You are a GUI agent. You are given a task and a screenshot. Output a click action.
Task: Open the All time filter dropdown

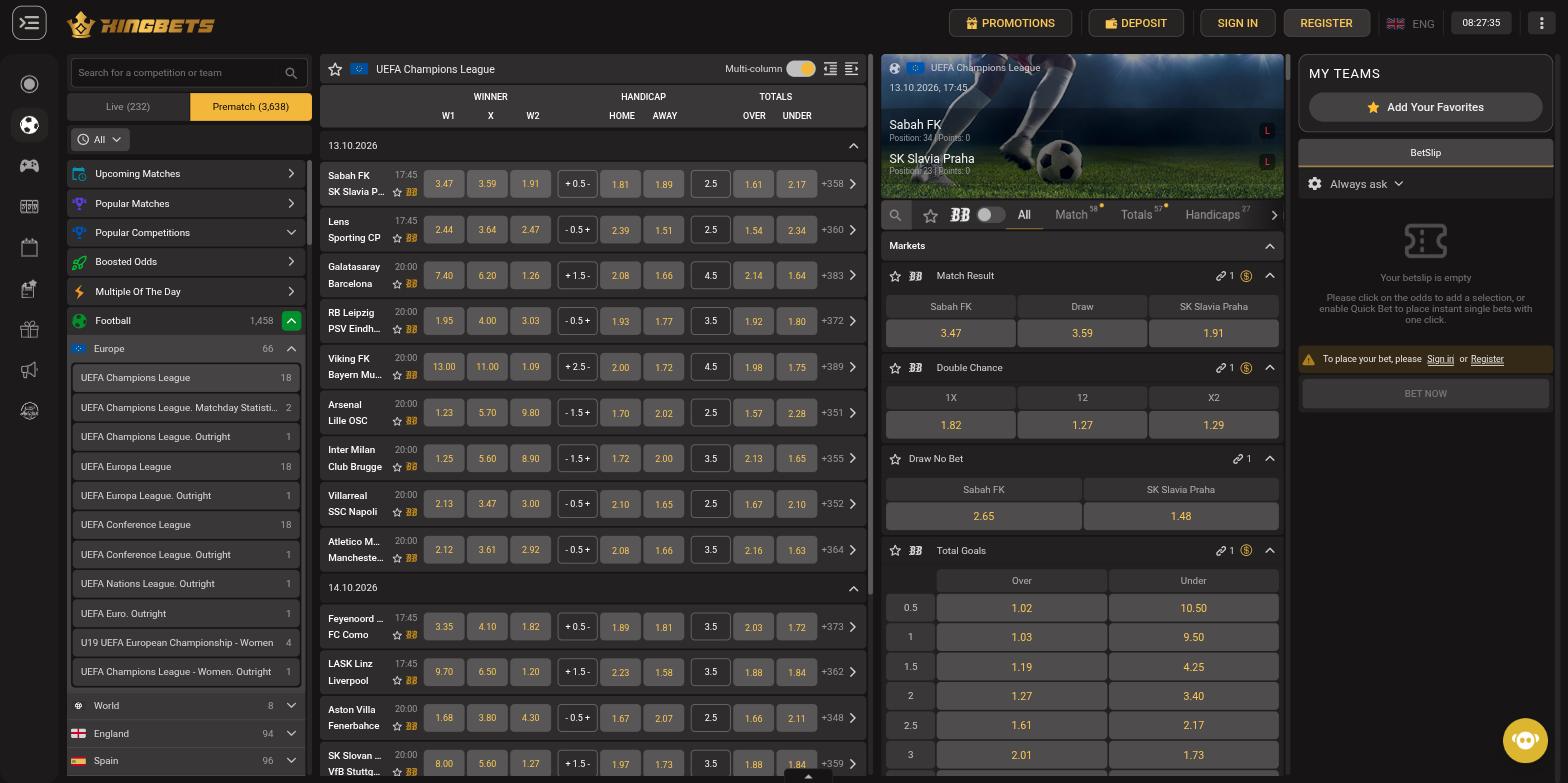[100, 140]
